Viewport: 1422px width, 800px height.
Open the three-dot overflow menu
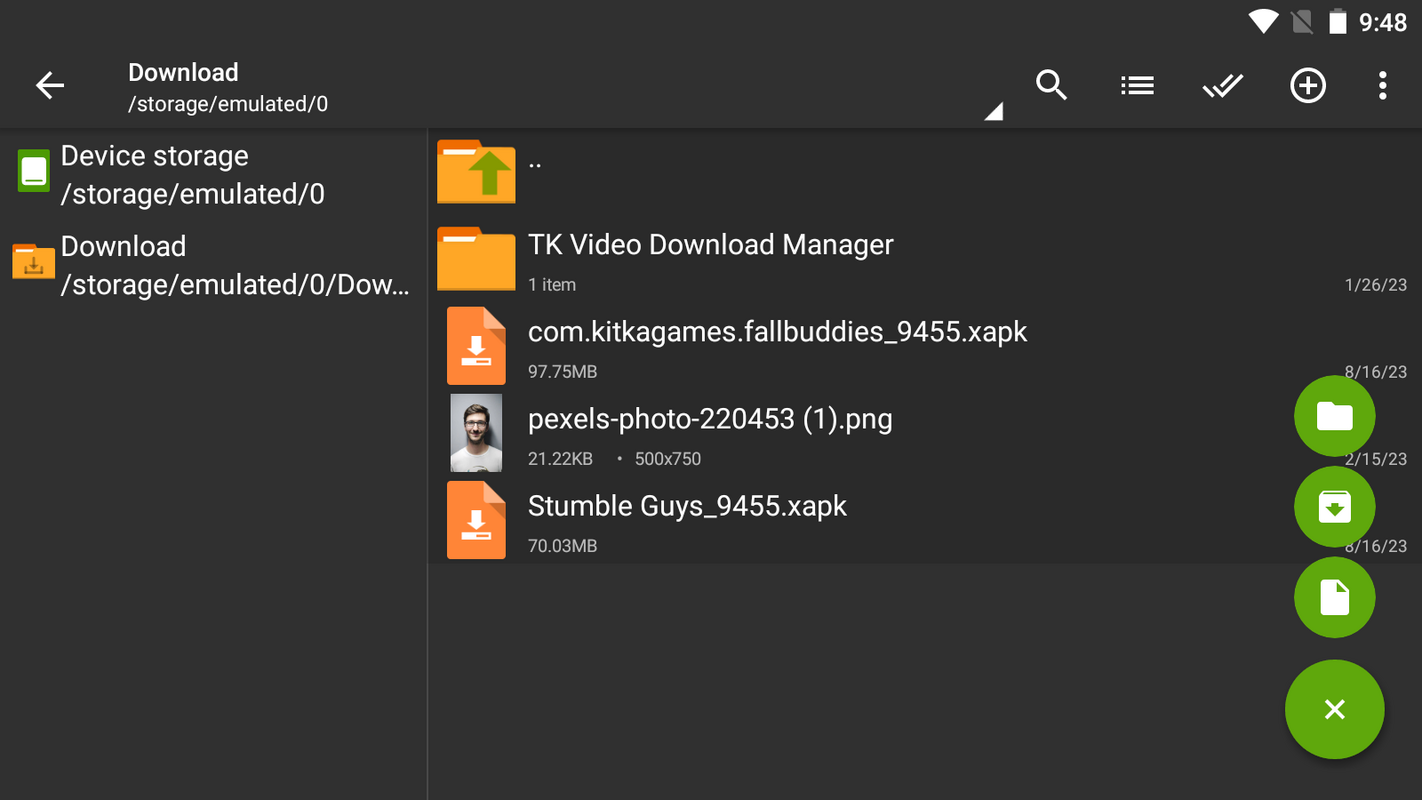pos(1382,86)
